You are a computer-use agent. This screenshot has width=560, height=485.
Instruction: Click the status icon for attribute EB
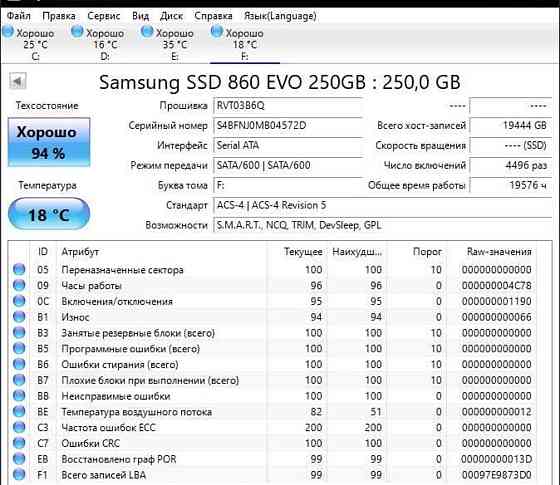pos(19,459)
